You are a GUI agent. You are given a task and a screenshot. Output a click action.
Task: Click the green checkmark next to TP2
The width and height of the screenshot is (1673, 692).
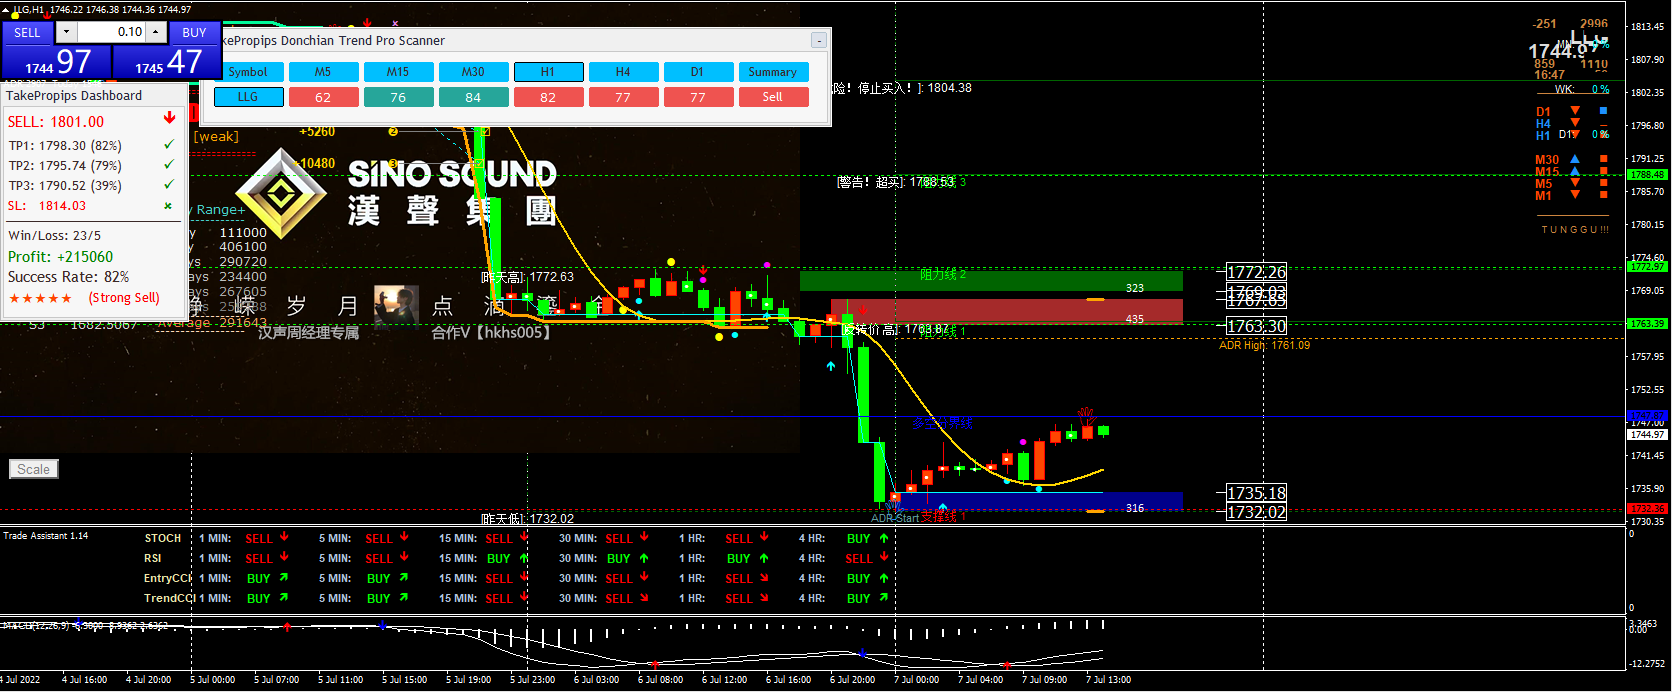click(168, 165)
